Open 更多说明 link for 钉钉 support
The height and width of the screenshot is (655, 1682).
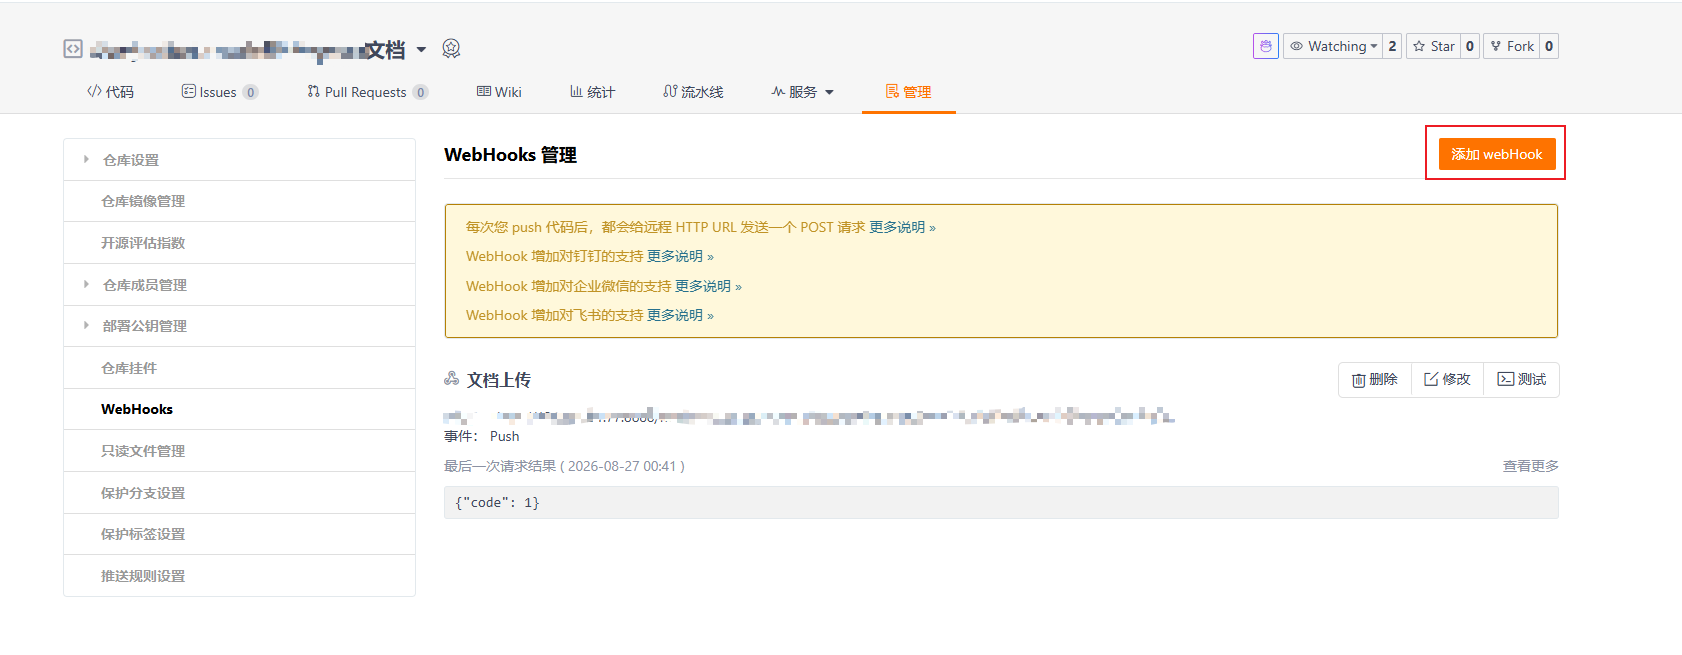point(680,256)
